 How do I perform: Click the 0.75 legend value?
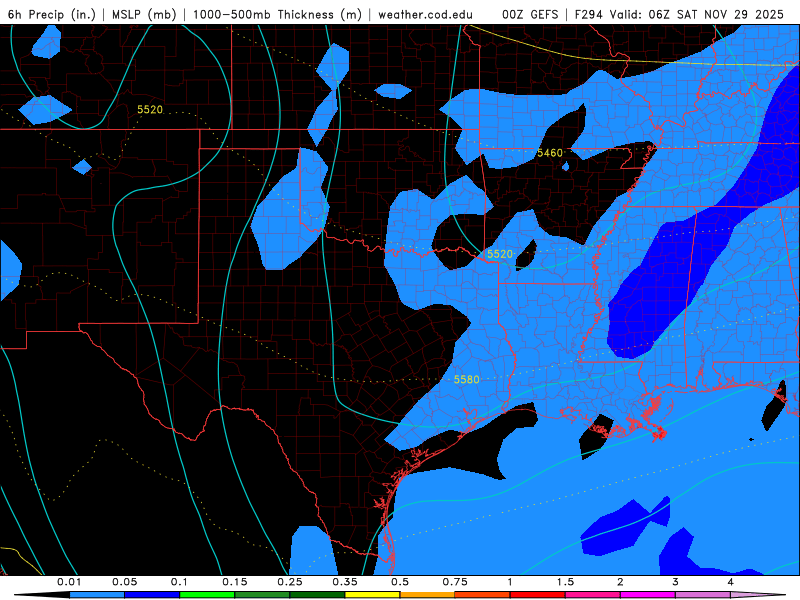[x=455, y=582]
